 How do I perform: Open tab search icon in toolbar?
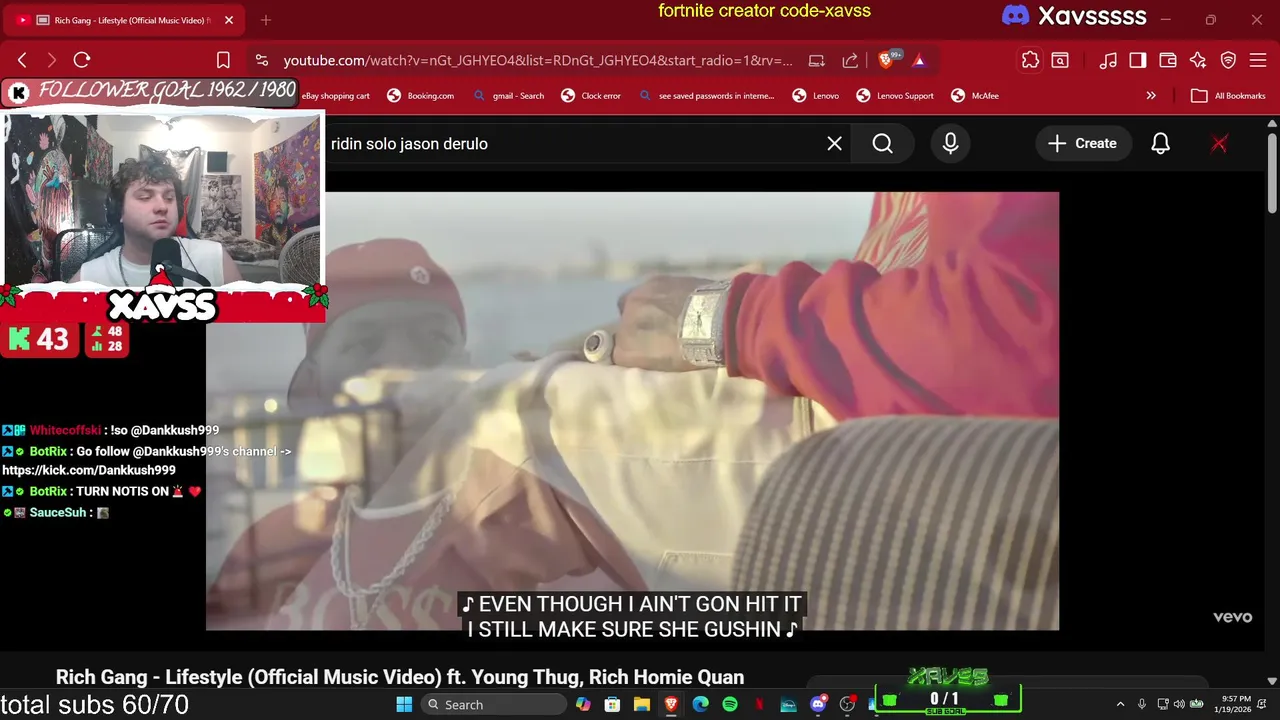pyautogui.click(x=1060, y=60)
